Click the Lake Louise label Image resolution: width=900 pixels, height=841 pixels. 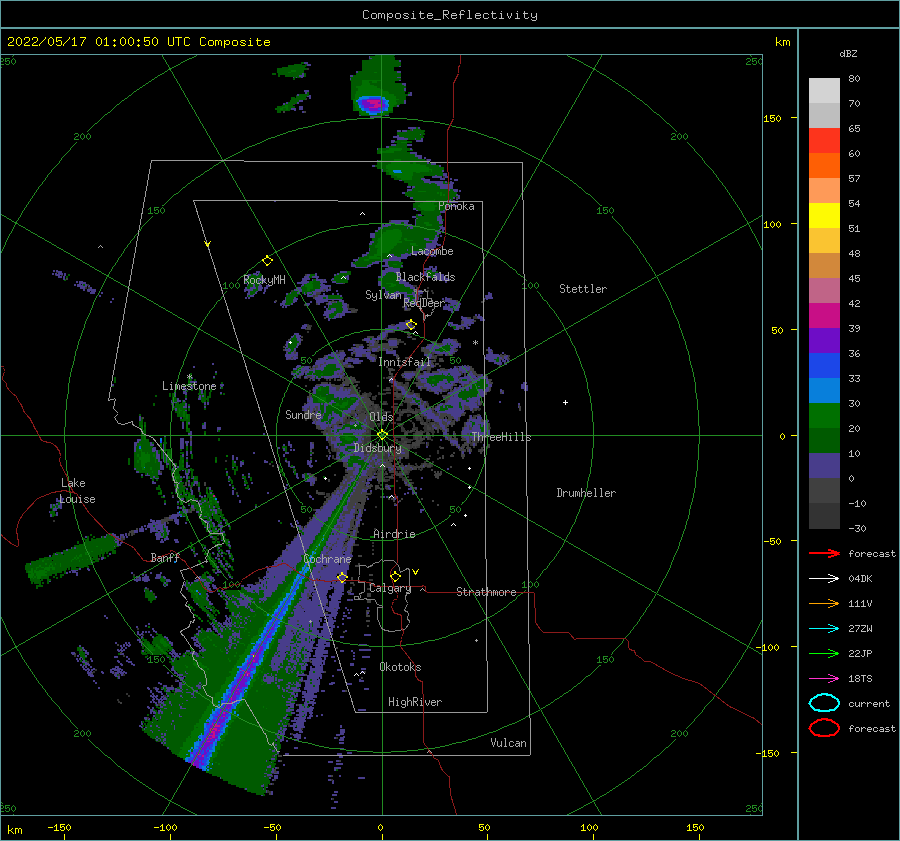77,491
